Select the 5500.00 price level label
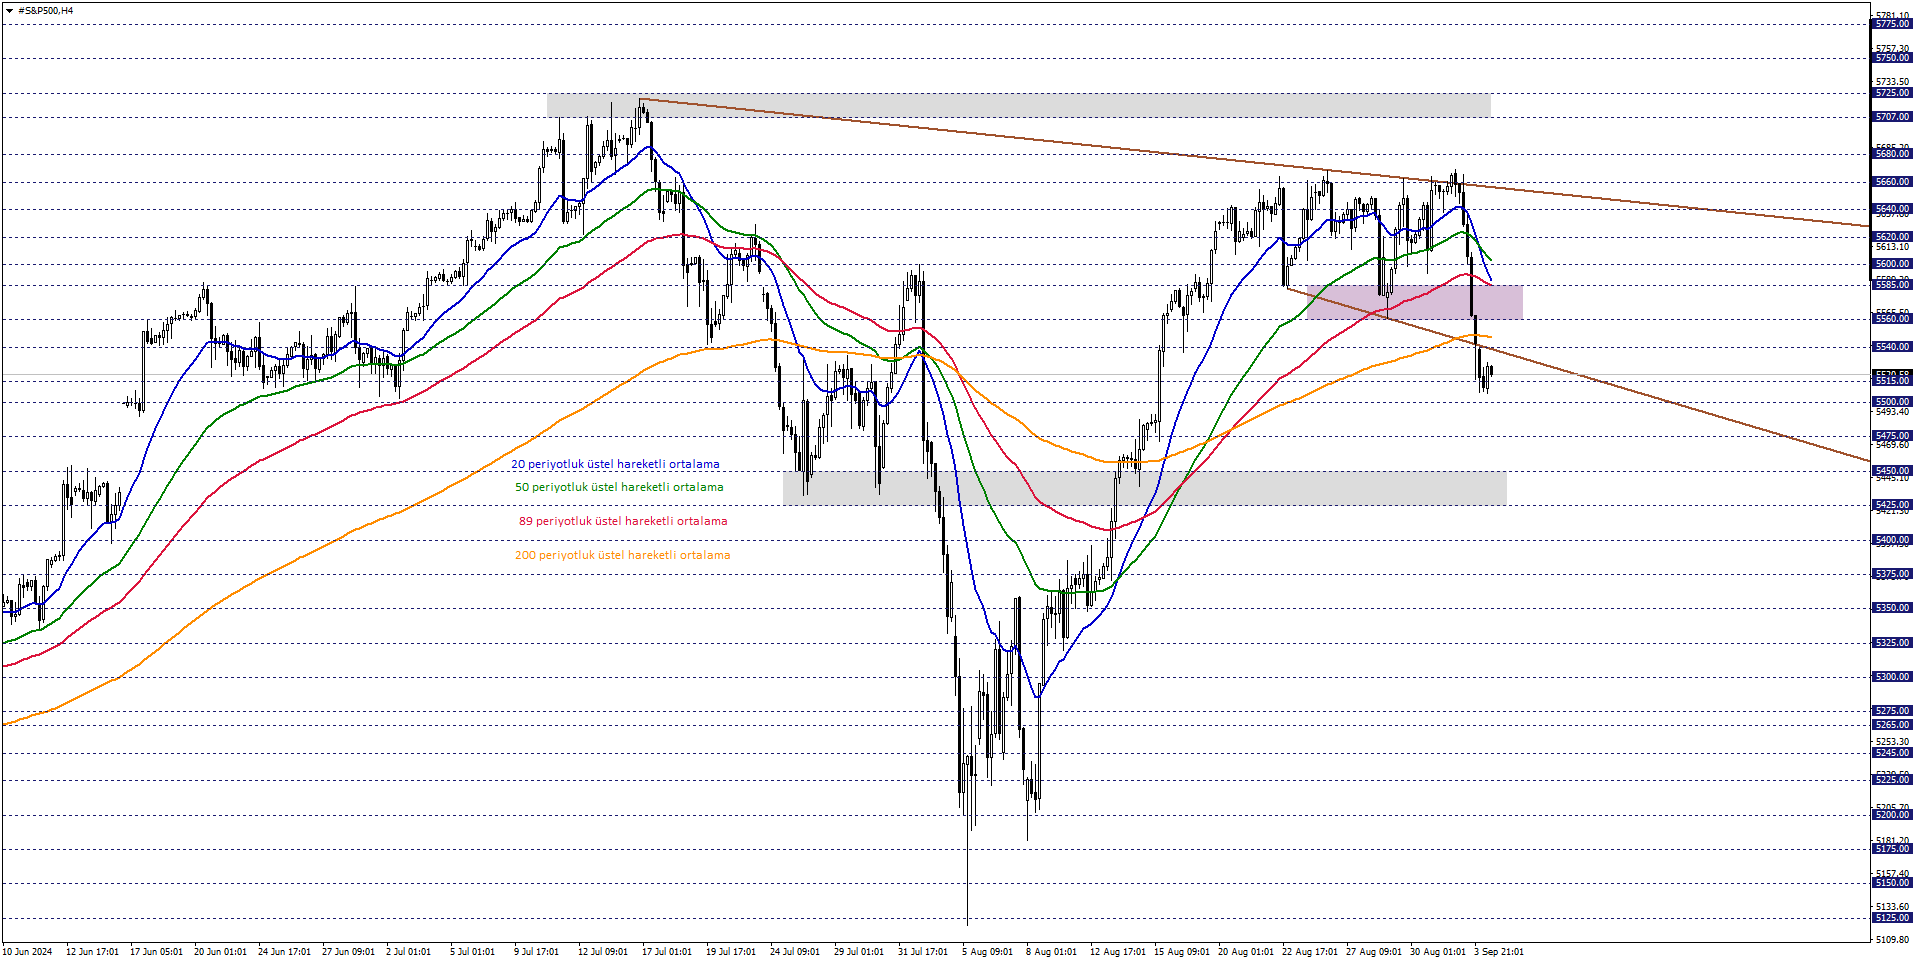 click(1892, 402)
